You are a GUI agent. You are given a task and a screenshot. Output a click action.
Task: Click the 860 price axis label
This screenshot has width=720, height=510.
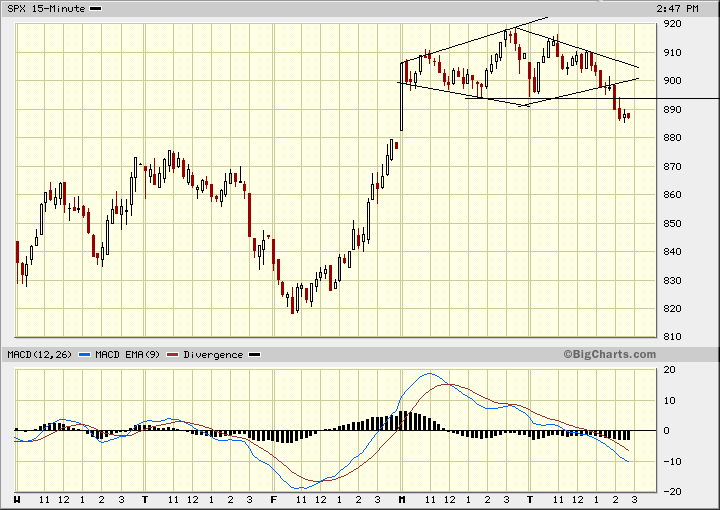672,195
